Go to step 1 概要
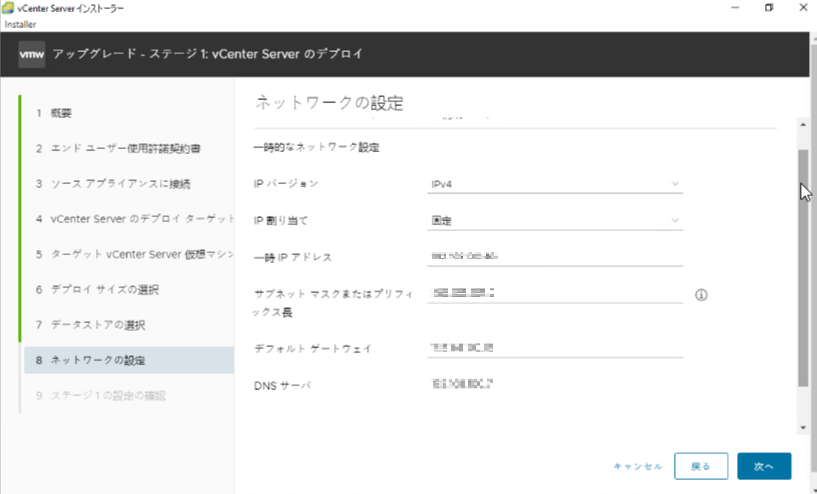This screenshot has height=494, width=817. click(x=54, y=113)
